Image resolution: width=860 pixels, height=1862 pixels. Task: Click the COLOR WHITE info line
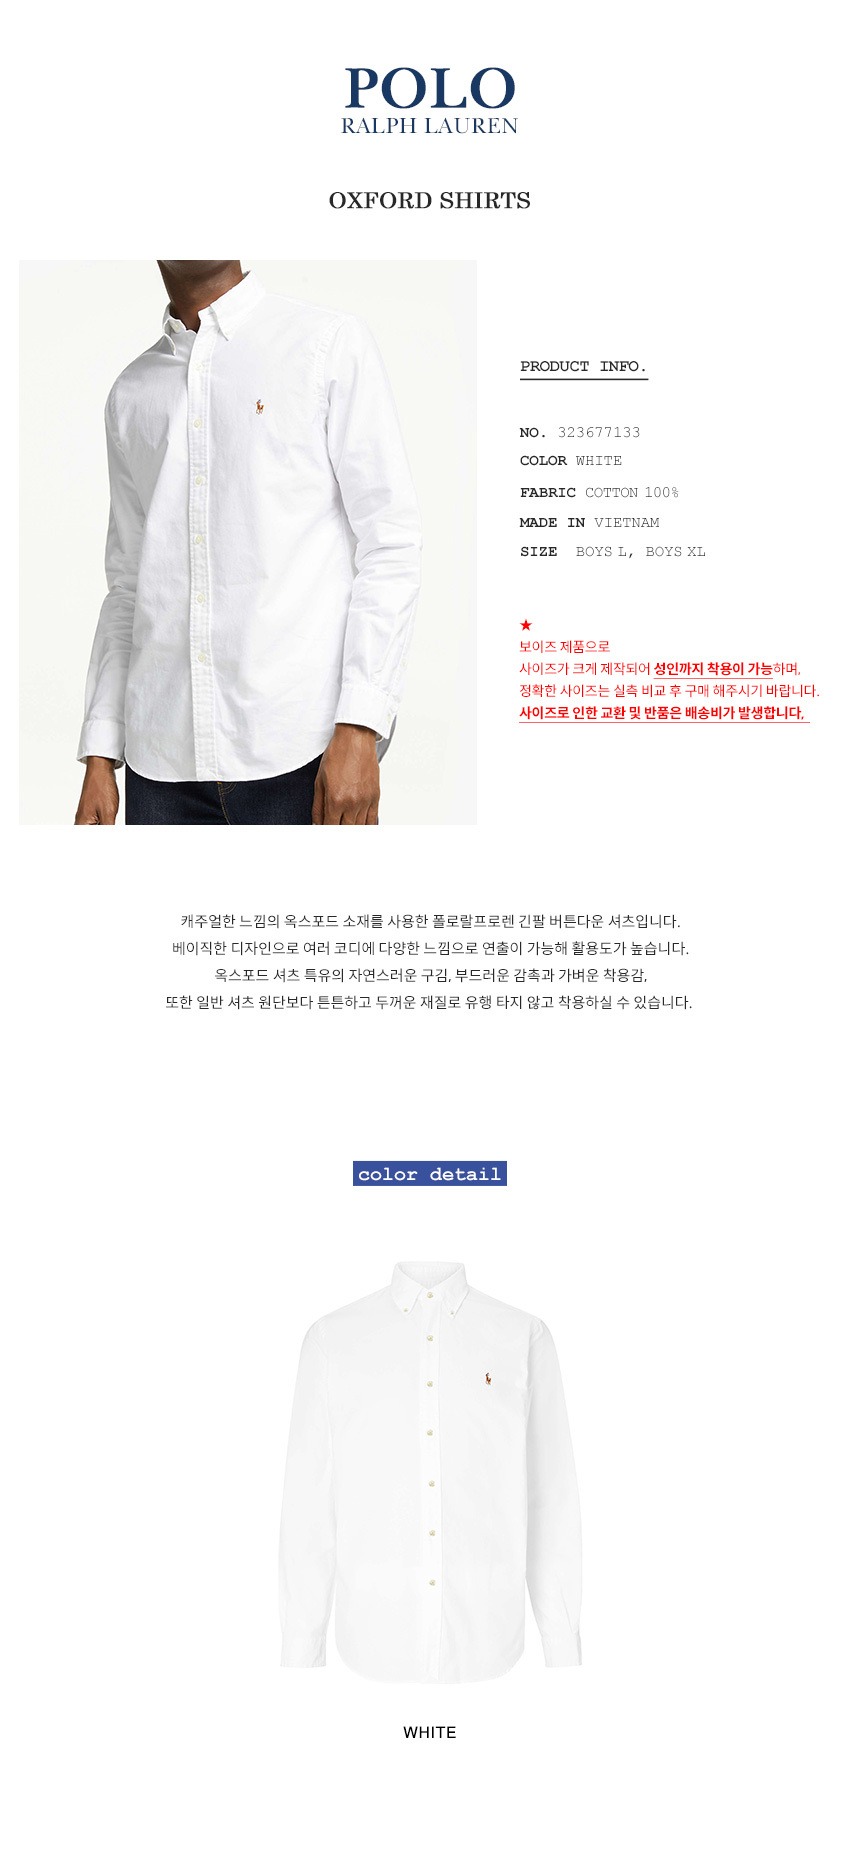point(571,460)
